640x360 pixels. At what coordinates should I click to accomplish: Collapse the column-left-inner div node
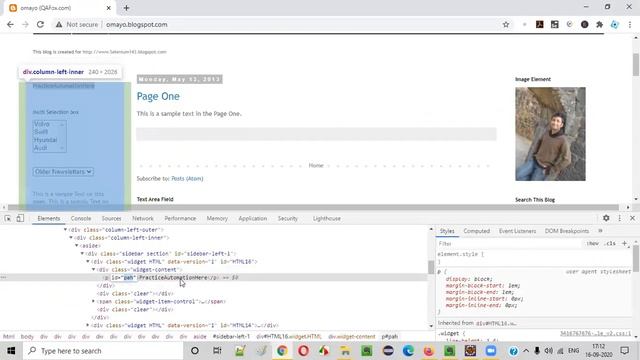coord(71,238)
